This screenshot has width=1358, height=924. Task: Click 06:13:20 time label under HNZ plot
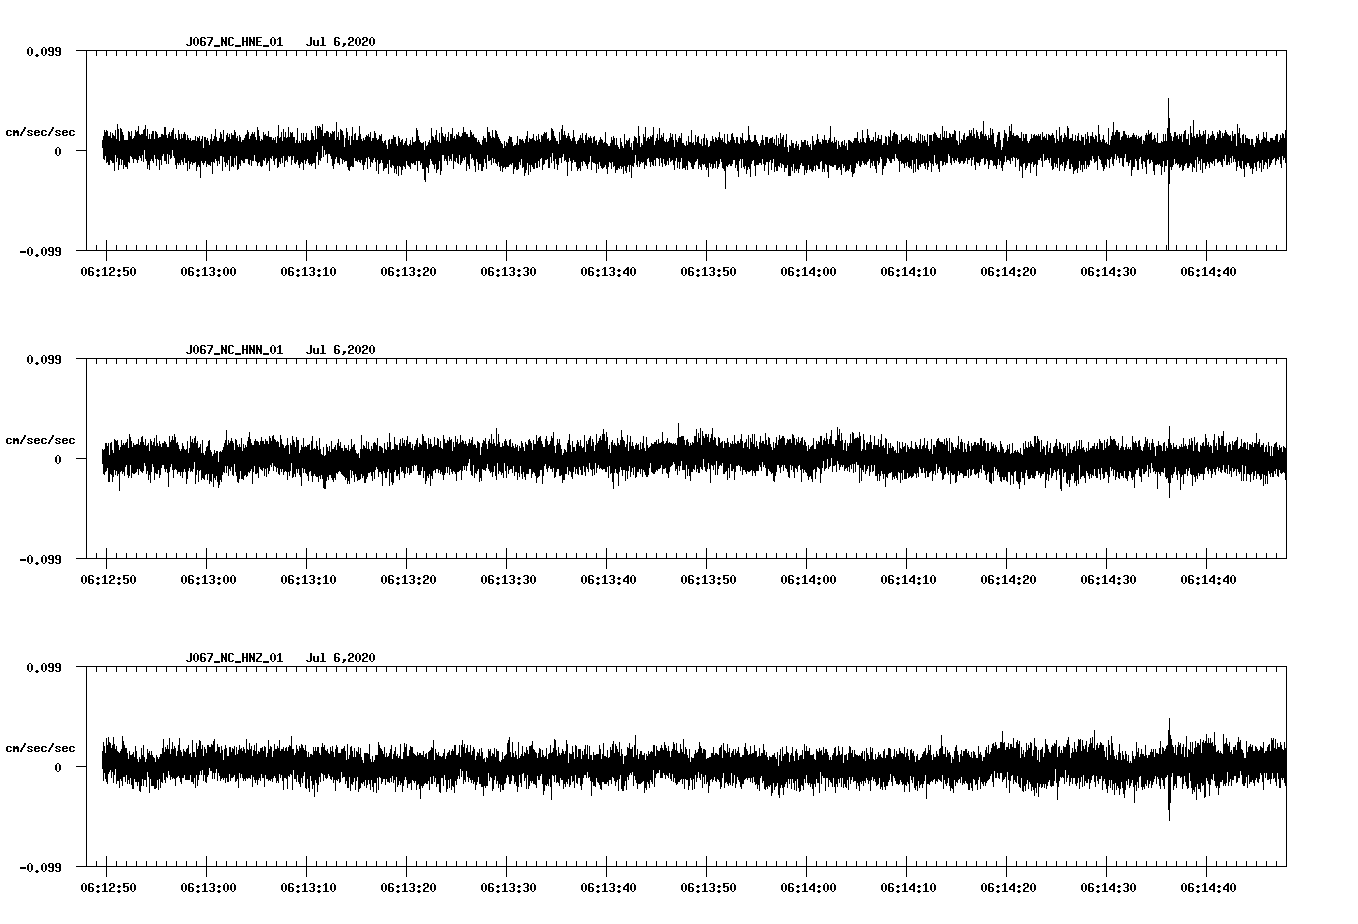click(x=408, y=888)
